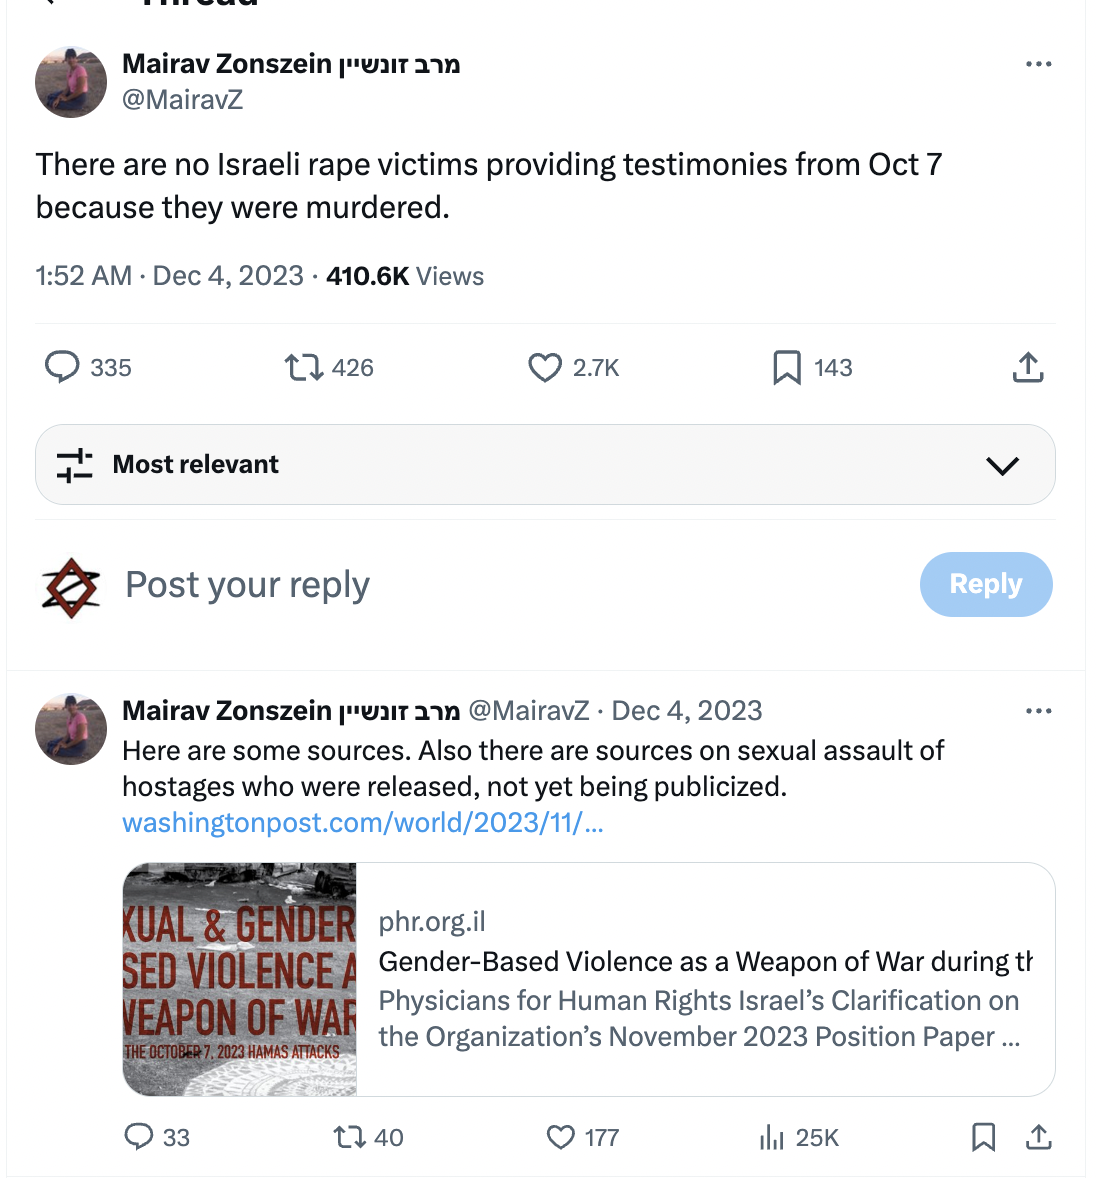Comment on the reply with 33 replies
1096x1178 pixels.
[x=139, y=1137]
